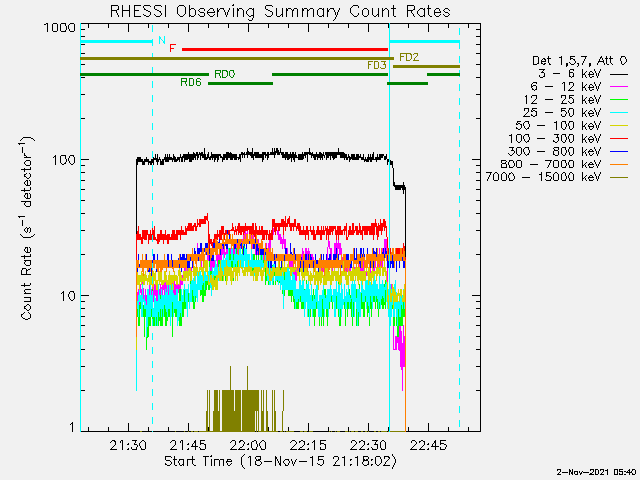Click the '100 - 300 keV' legend label
The image size is (640, 480).
[x=555, y=138]
